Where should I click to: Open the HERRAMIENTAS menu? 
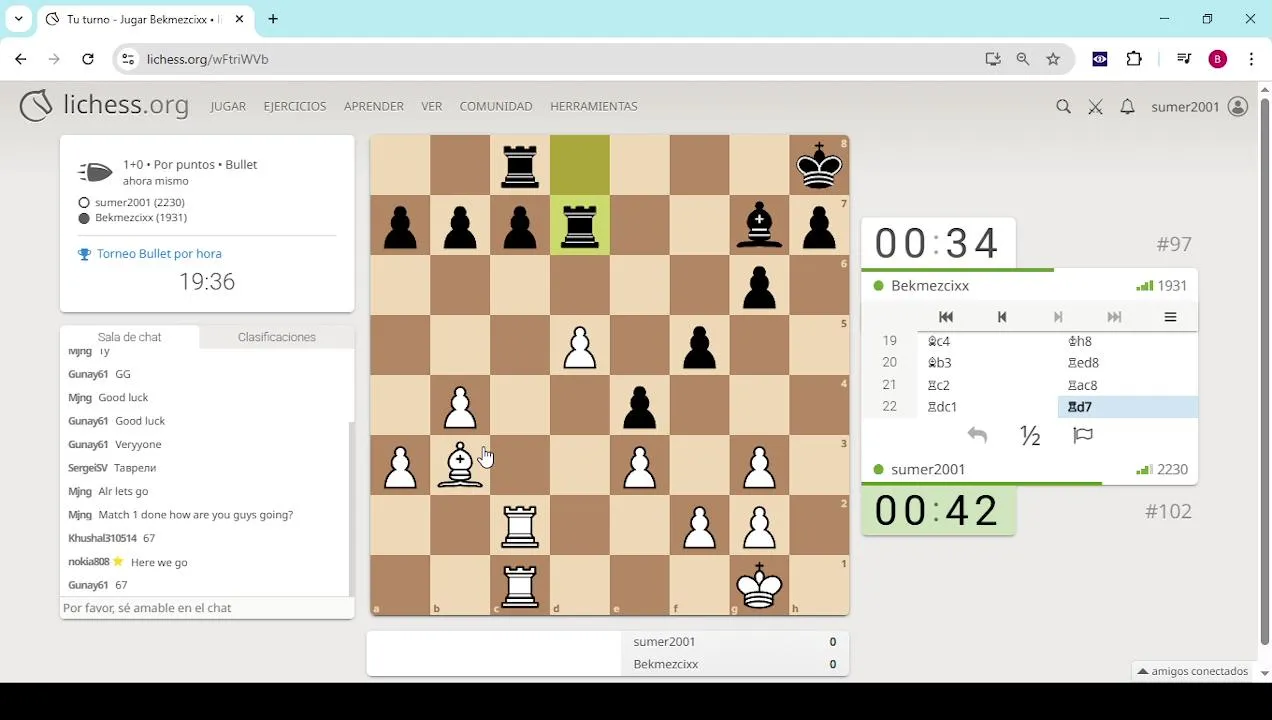coord(594,106)
